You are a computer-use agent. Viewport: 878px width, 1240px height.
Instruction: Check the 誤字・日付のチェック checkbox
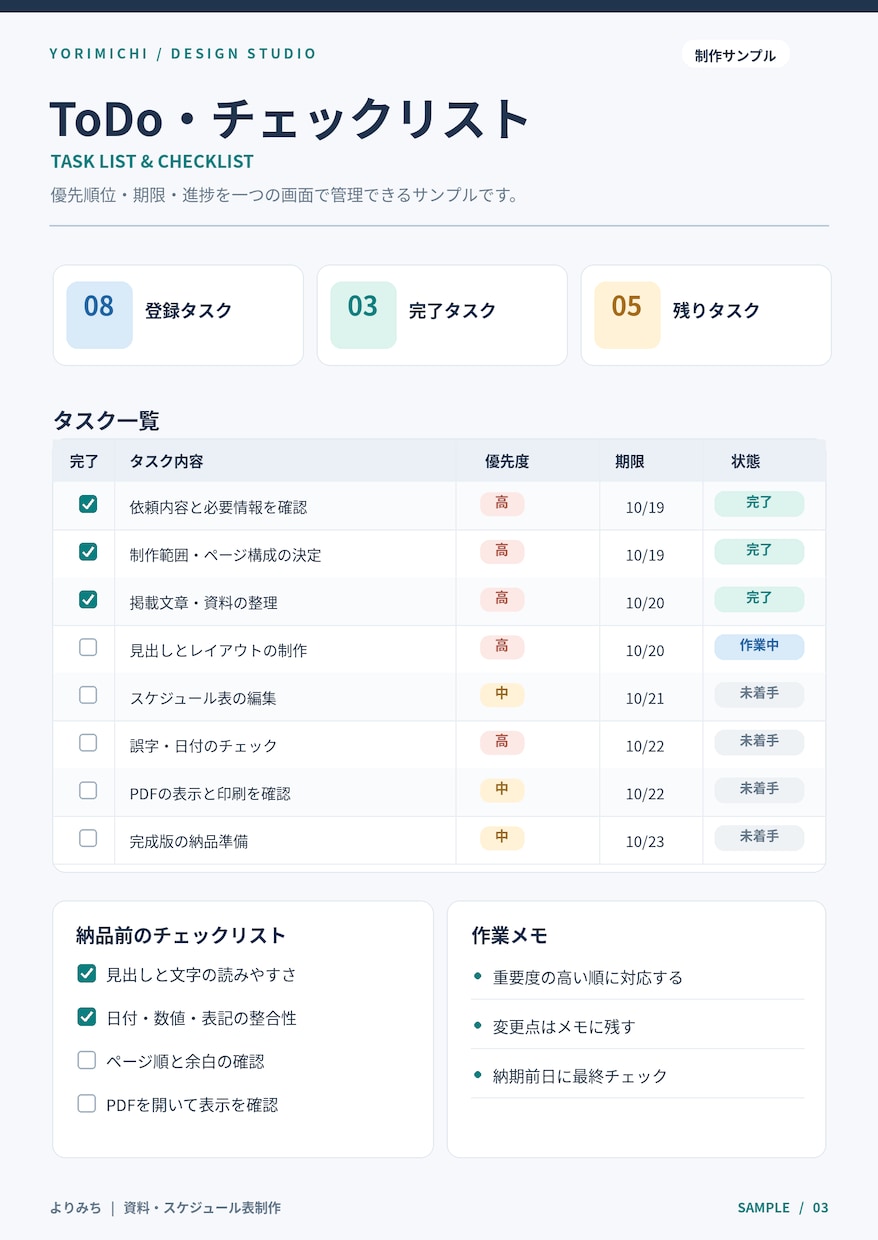(88, 743)
